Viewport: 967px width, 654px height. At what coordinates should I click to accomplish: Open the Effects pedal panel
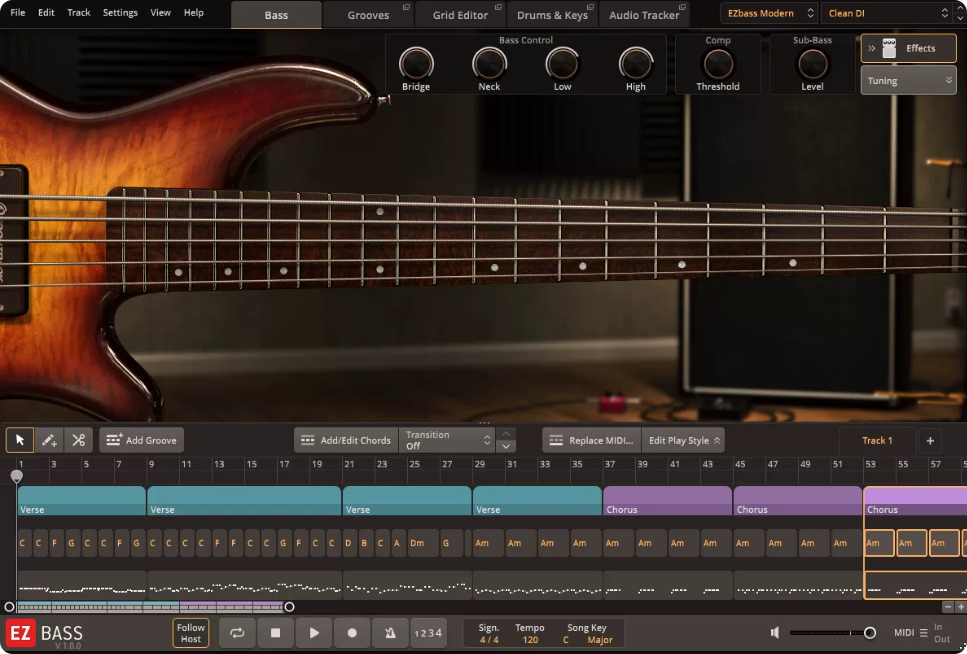(x=908, y=48)
